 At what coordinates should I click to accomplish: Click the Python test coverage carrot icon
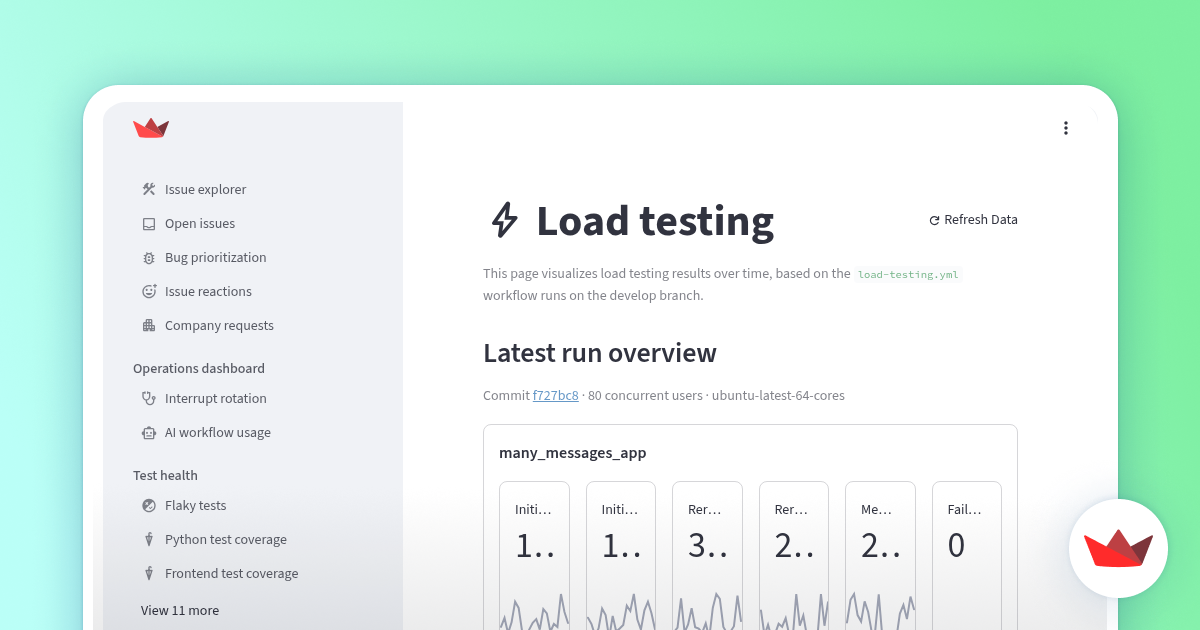coord(149,539)
